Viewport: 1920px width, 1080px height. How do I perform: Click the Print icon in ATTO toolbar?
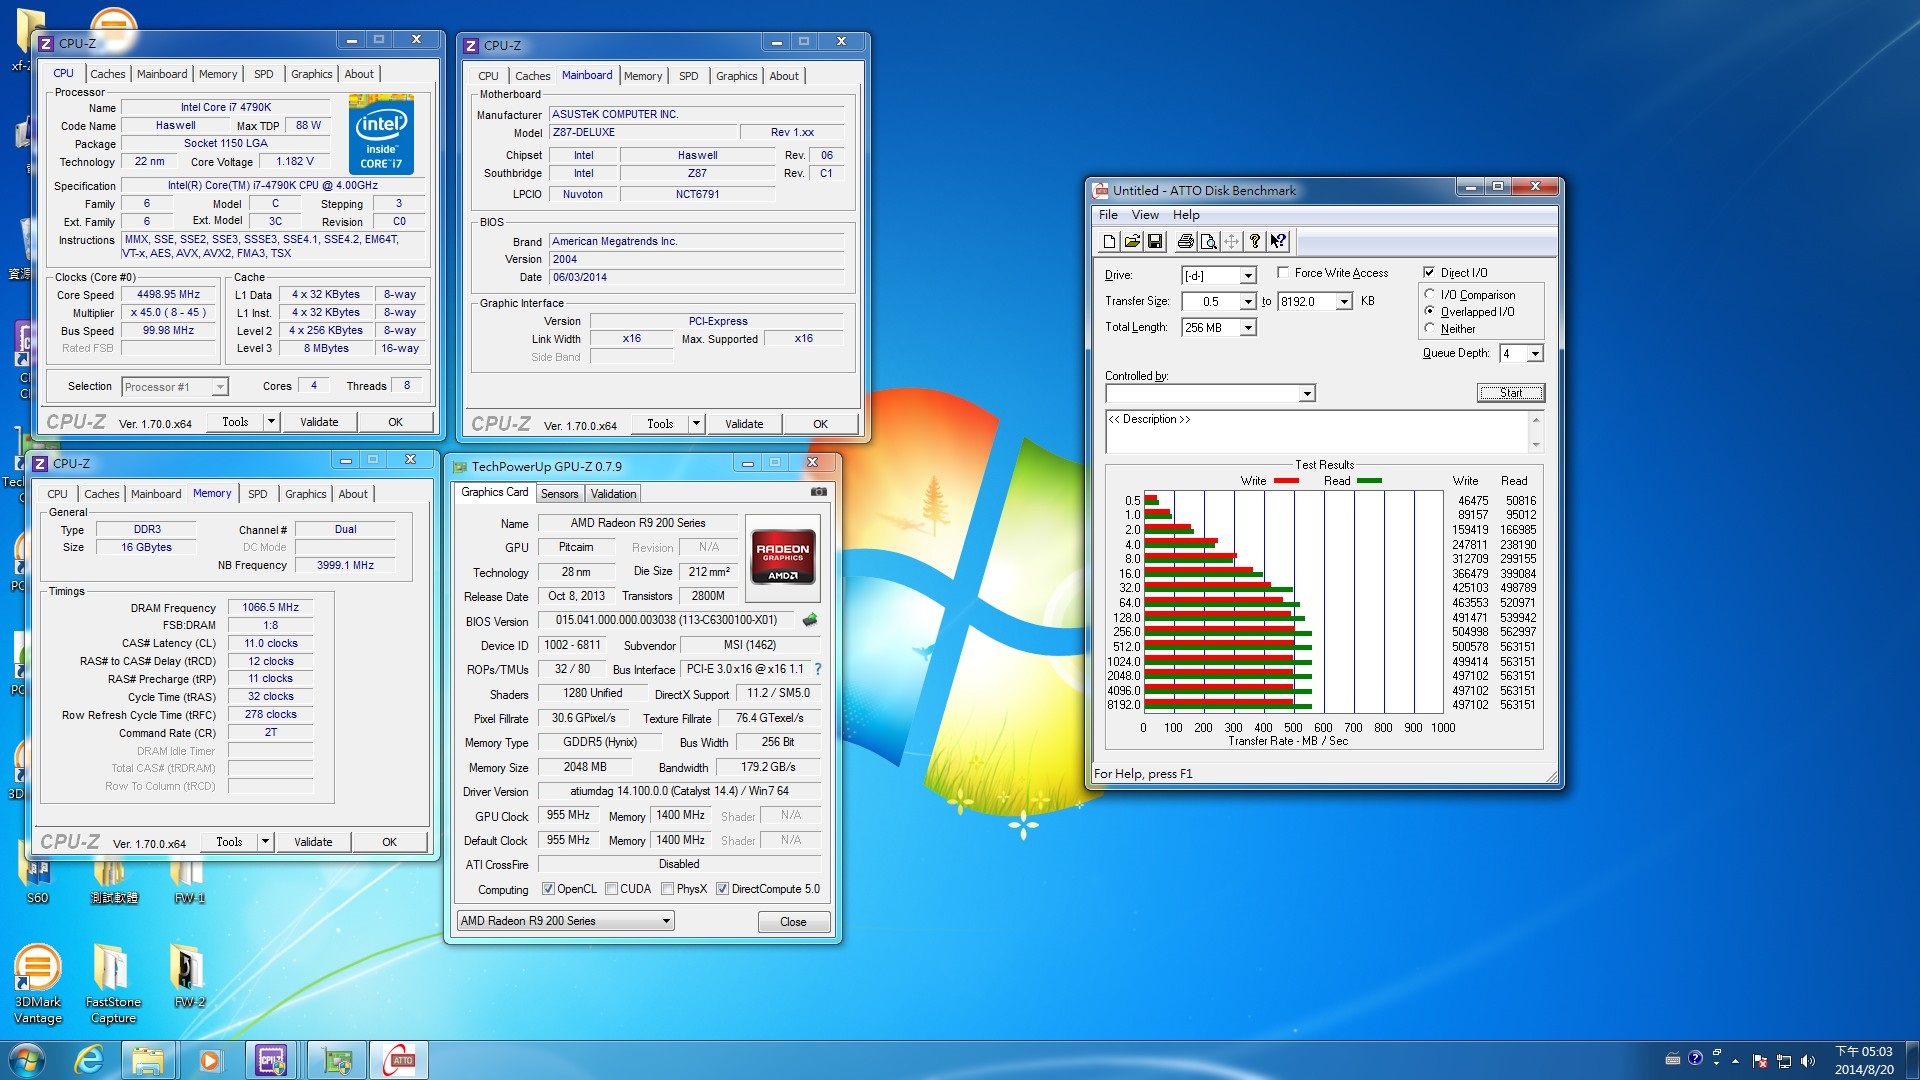(1185, 241)
